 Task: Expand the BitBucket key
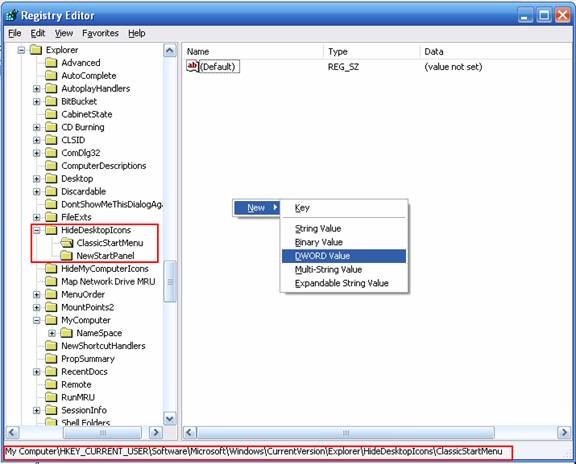37,102
